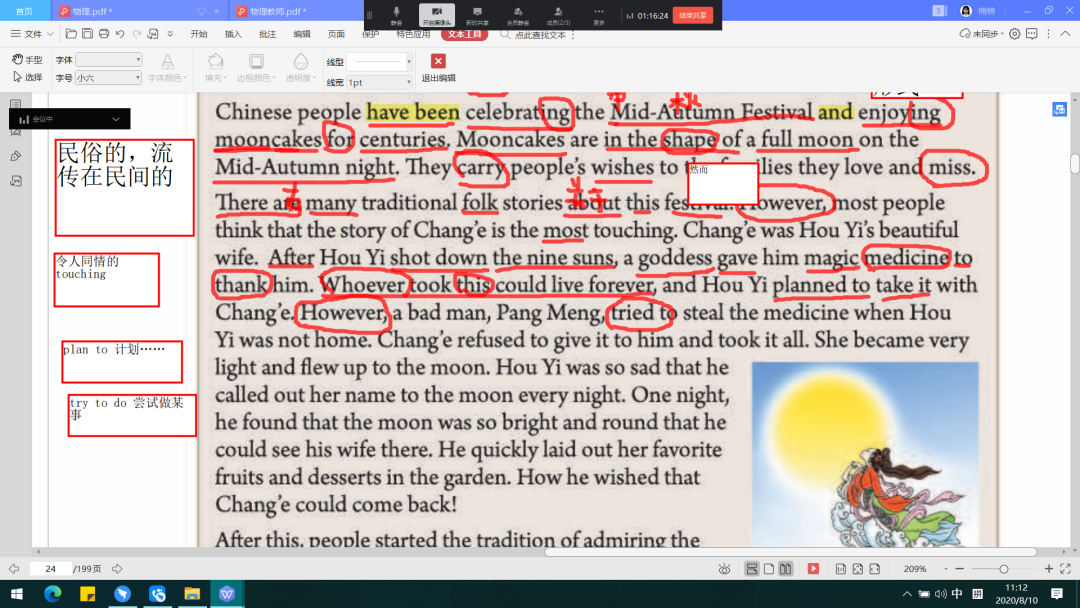Image resolution: width=1080 pixels, height=608 pixels.
Task: Click red X to exit editing
Action: [x=438, y=61]
